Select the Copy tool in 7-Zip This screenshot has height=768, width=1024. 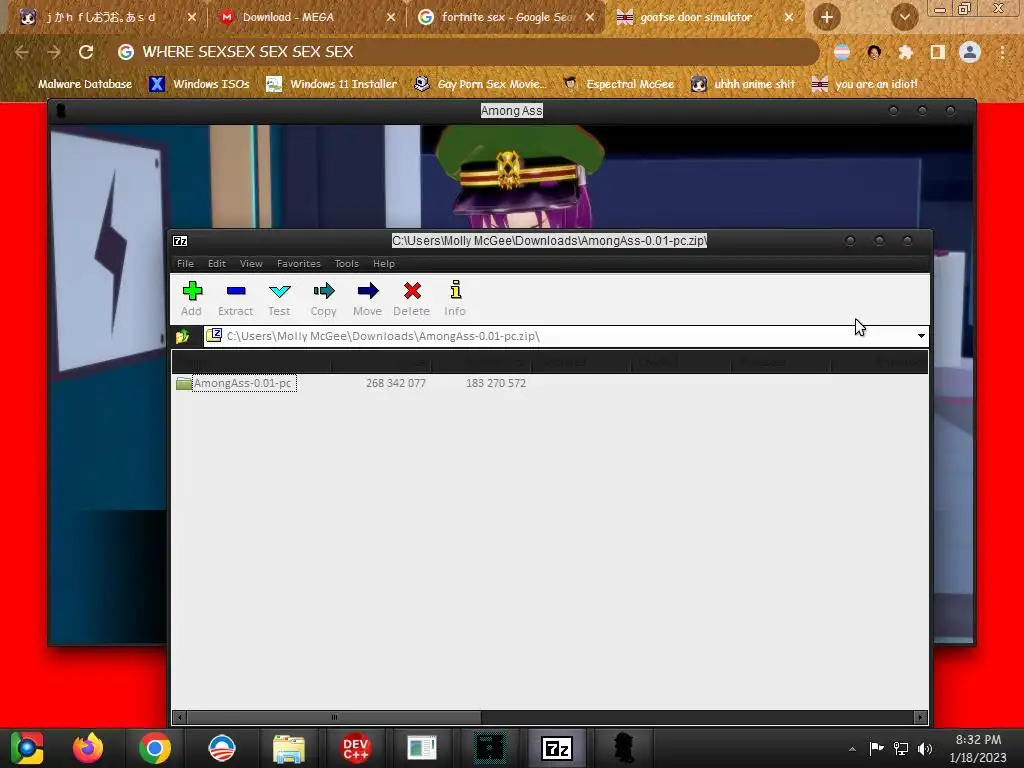[x=323, y=298]
